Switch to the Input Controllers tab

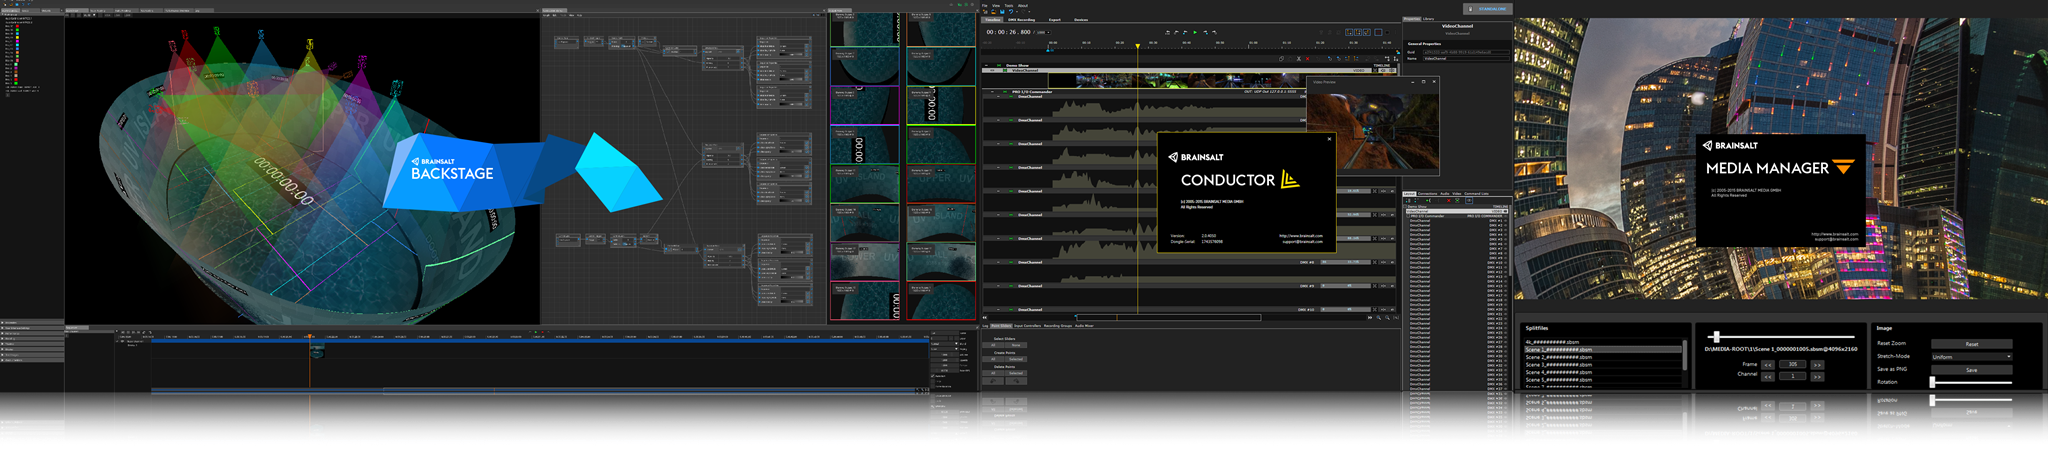1028,326
